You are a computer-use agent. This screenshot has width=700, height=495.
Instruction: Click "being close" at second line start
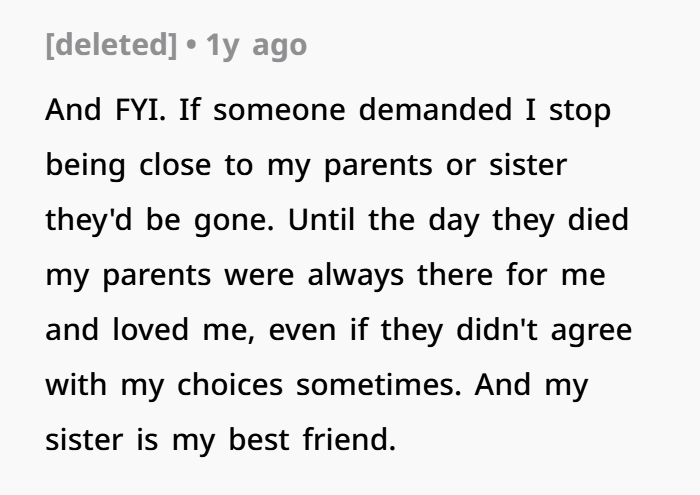pyautogui.click(x=128, y=166)
